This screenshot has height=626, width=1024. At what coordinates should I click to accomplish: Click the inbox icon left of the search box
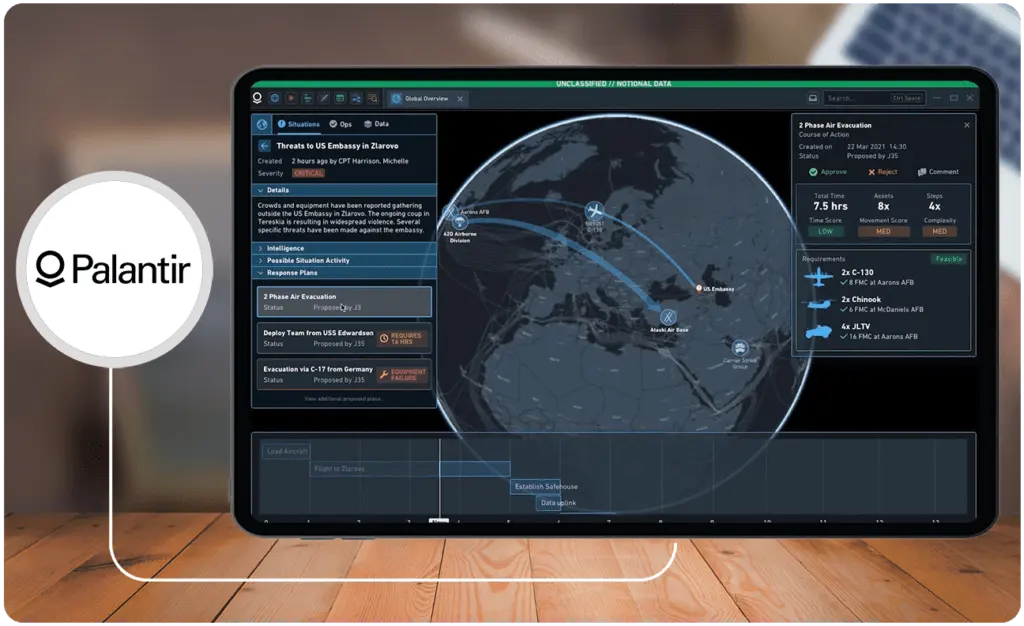(x=813, y=98)
